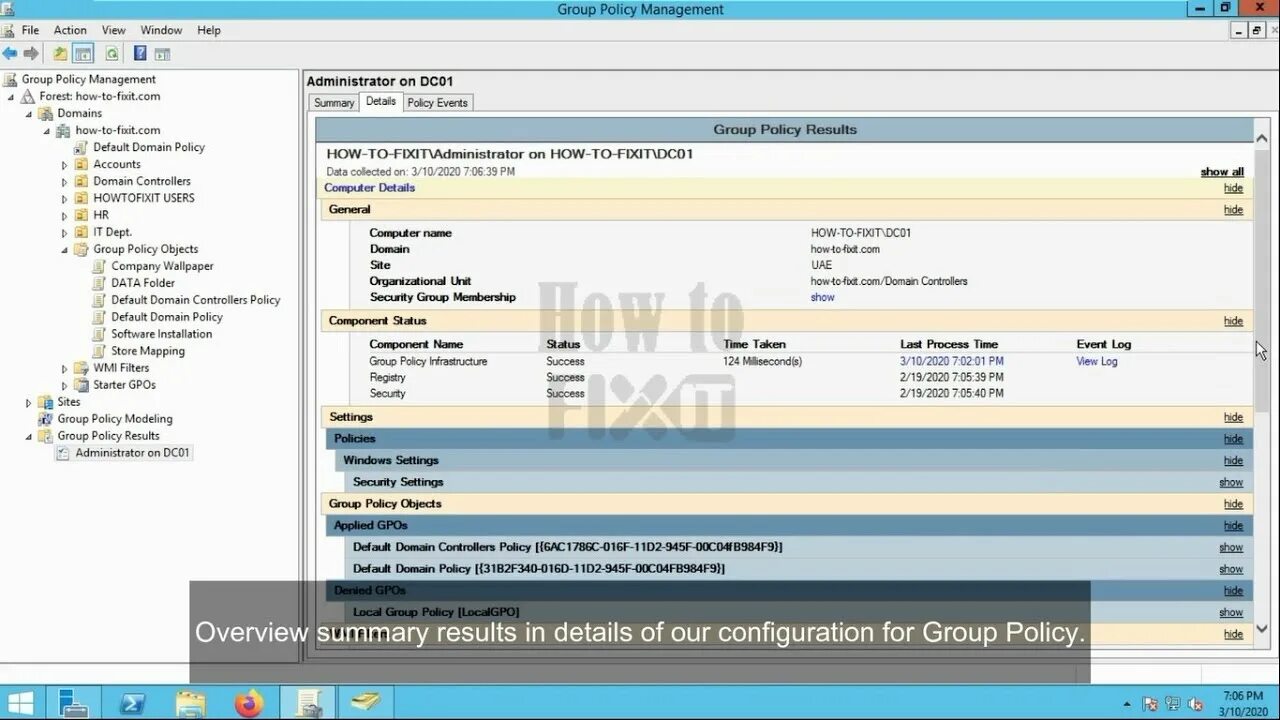Click the Store Mapping GPO scroll icon
The image size is (1280, 720).
point(99,351)
